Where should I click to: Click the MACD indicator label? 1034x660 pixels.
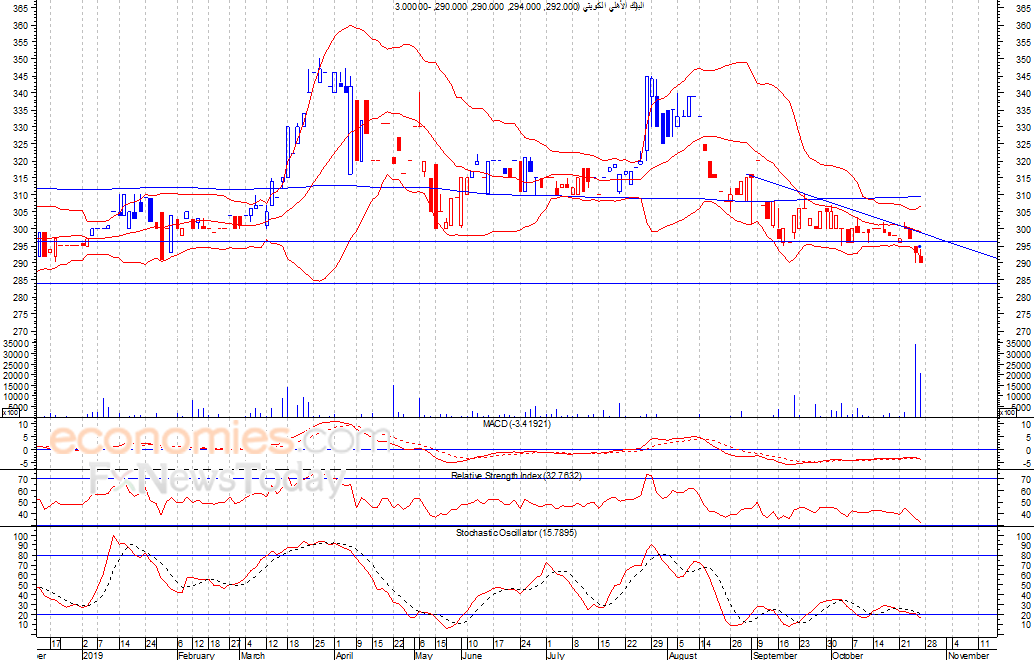pyautogui.click(x=516, y=424)
